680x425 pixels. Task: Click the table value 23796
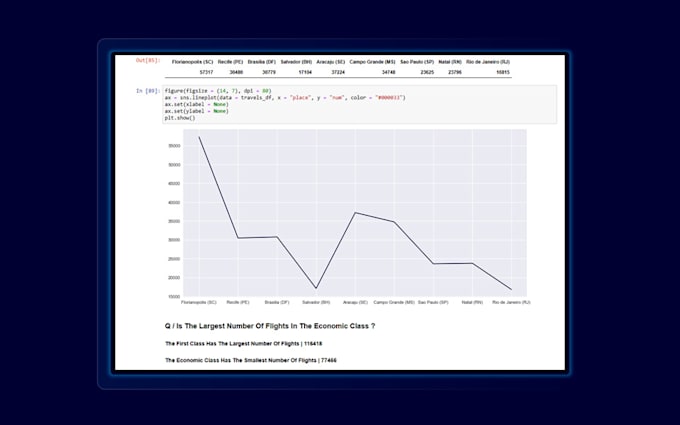[454, 72]
